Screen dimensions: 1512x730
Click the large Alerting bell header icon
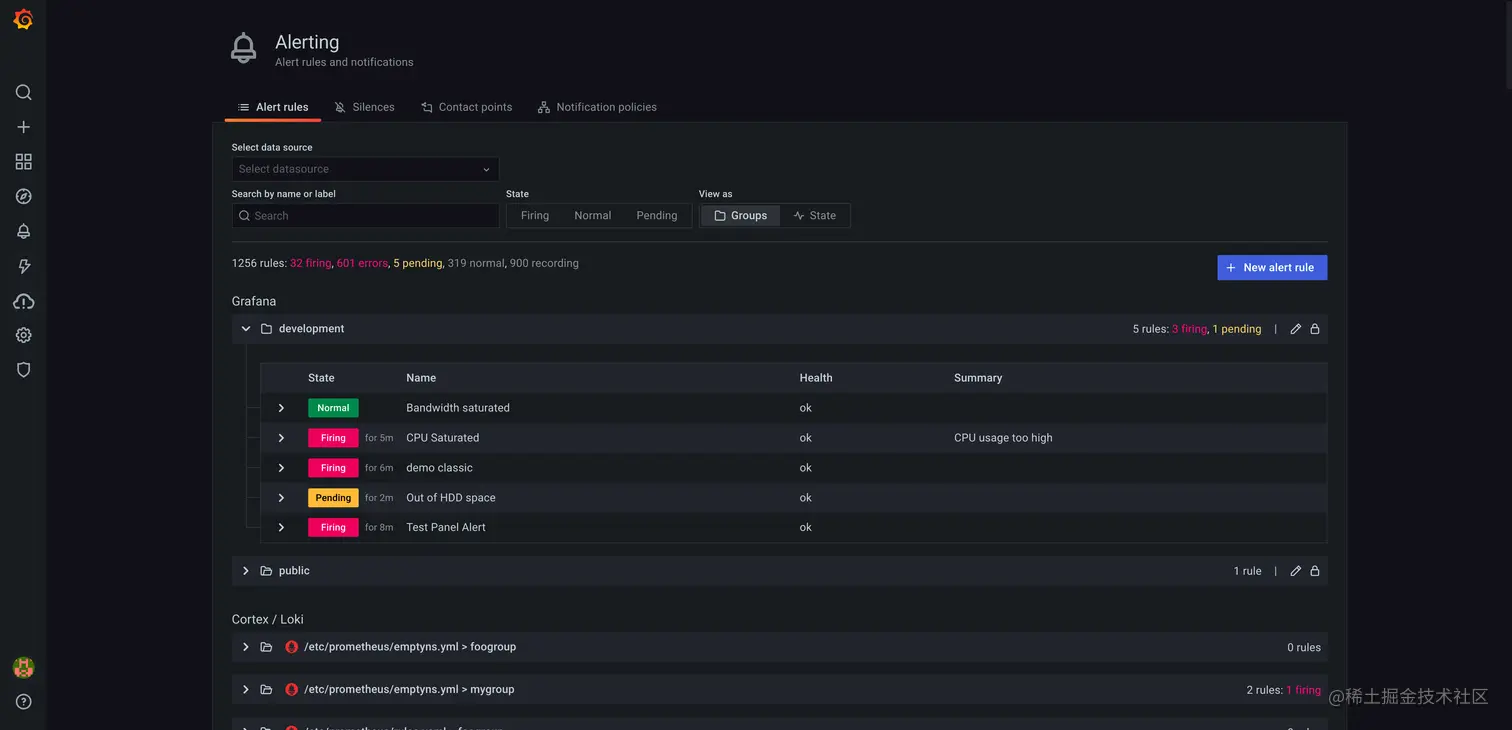click(x=244, y=48)
